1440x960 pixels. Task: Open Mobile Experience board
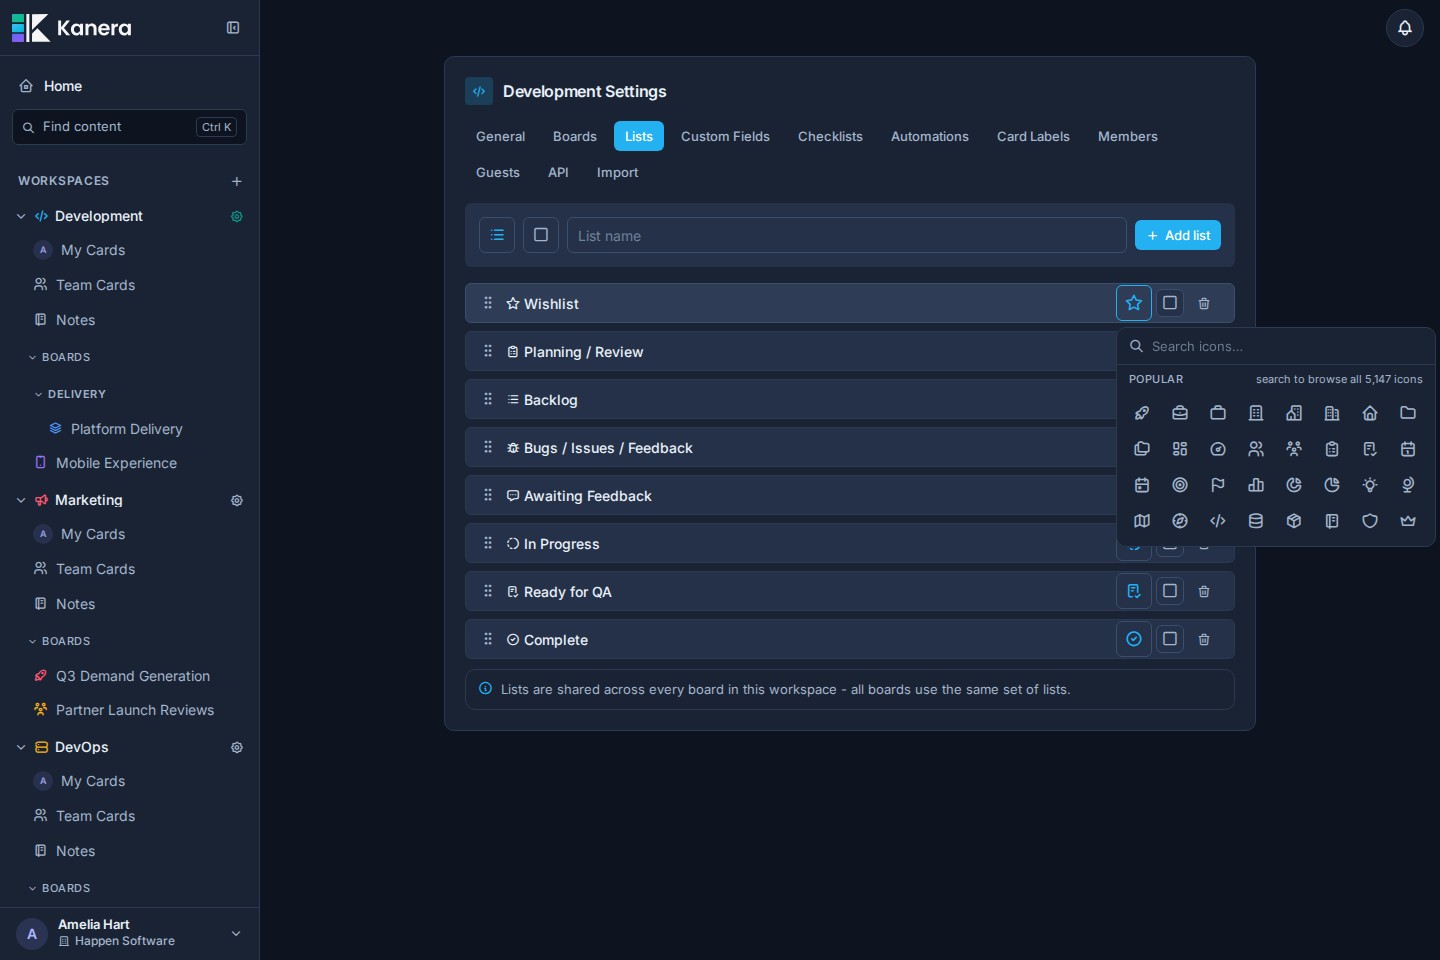coord(116,463)
